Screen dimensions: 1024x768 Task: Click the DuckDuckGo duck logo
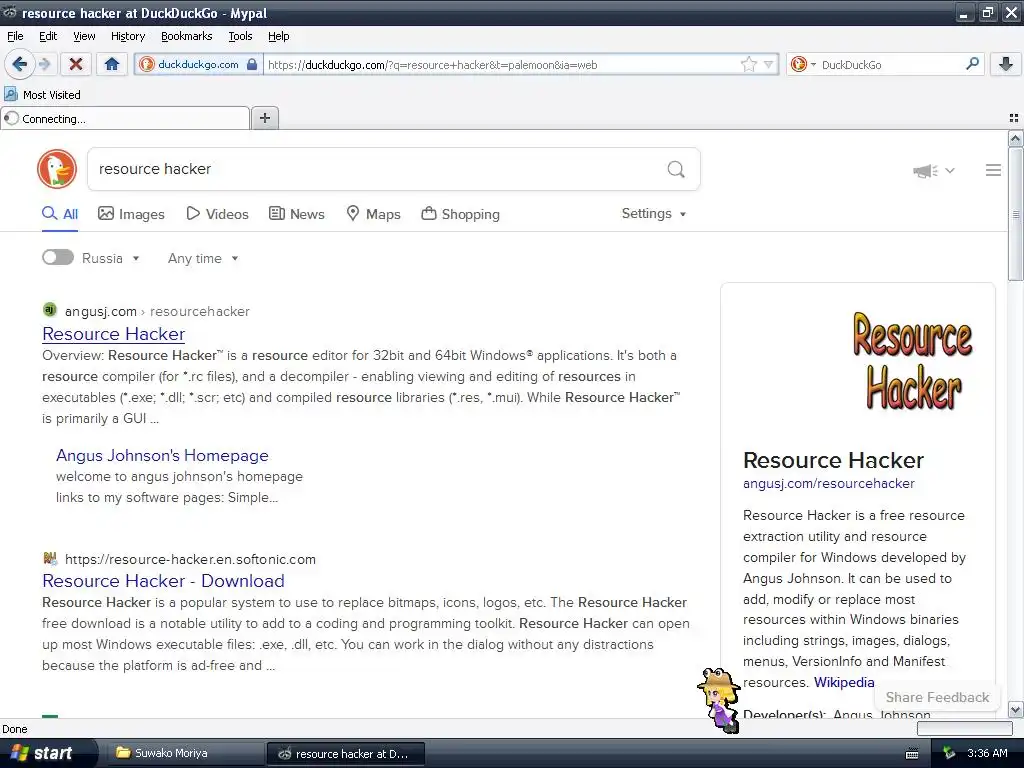tap(57, 169)
